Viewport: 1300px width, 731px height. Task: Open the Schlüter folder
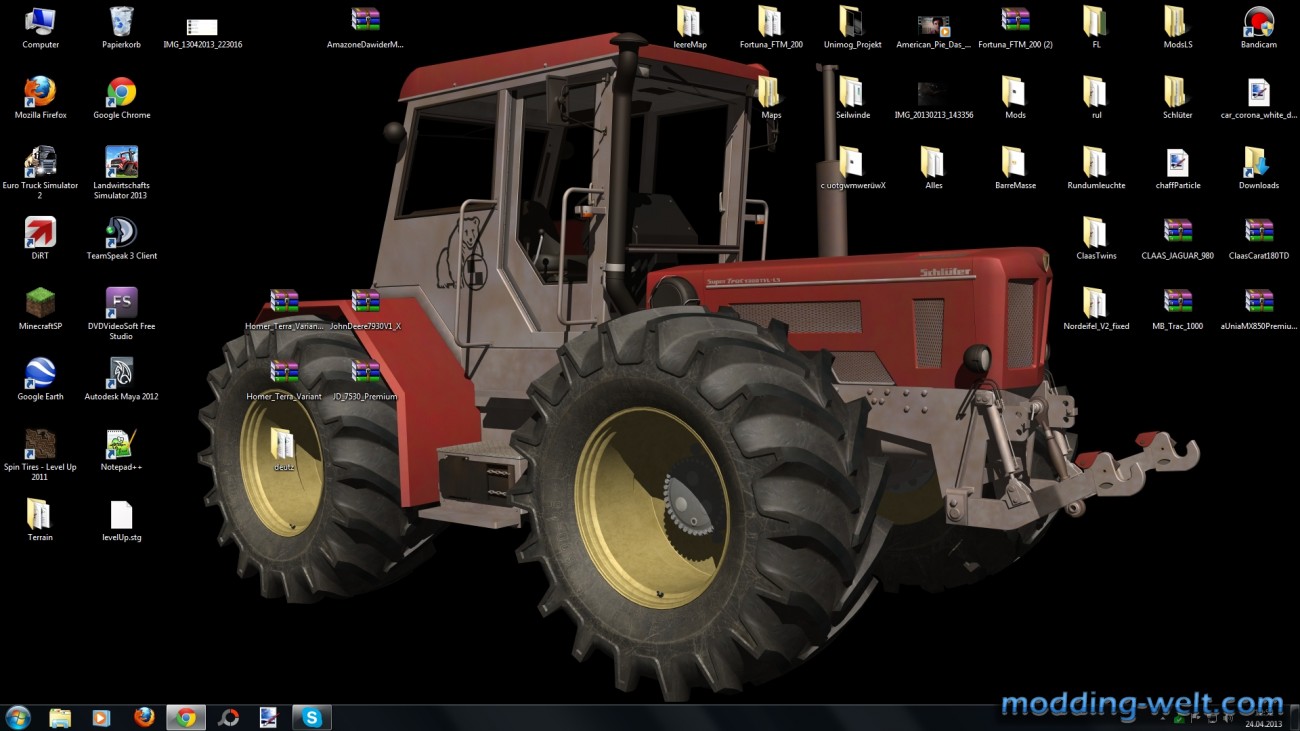point(1177,98)
